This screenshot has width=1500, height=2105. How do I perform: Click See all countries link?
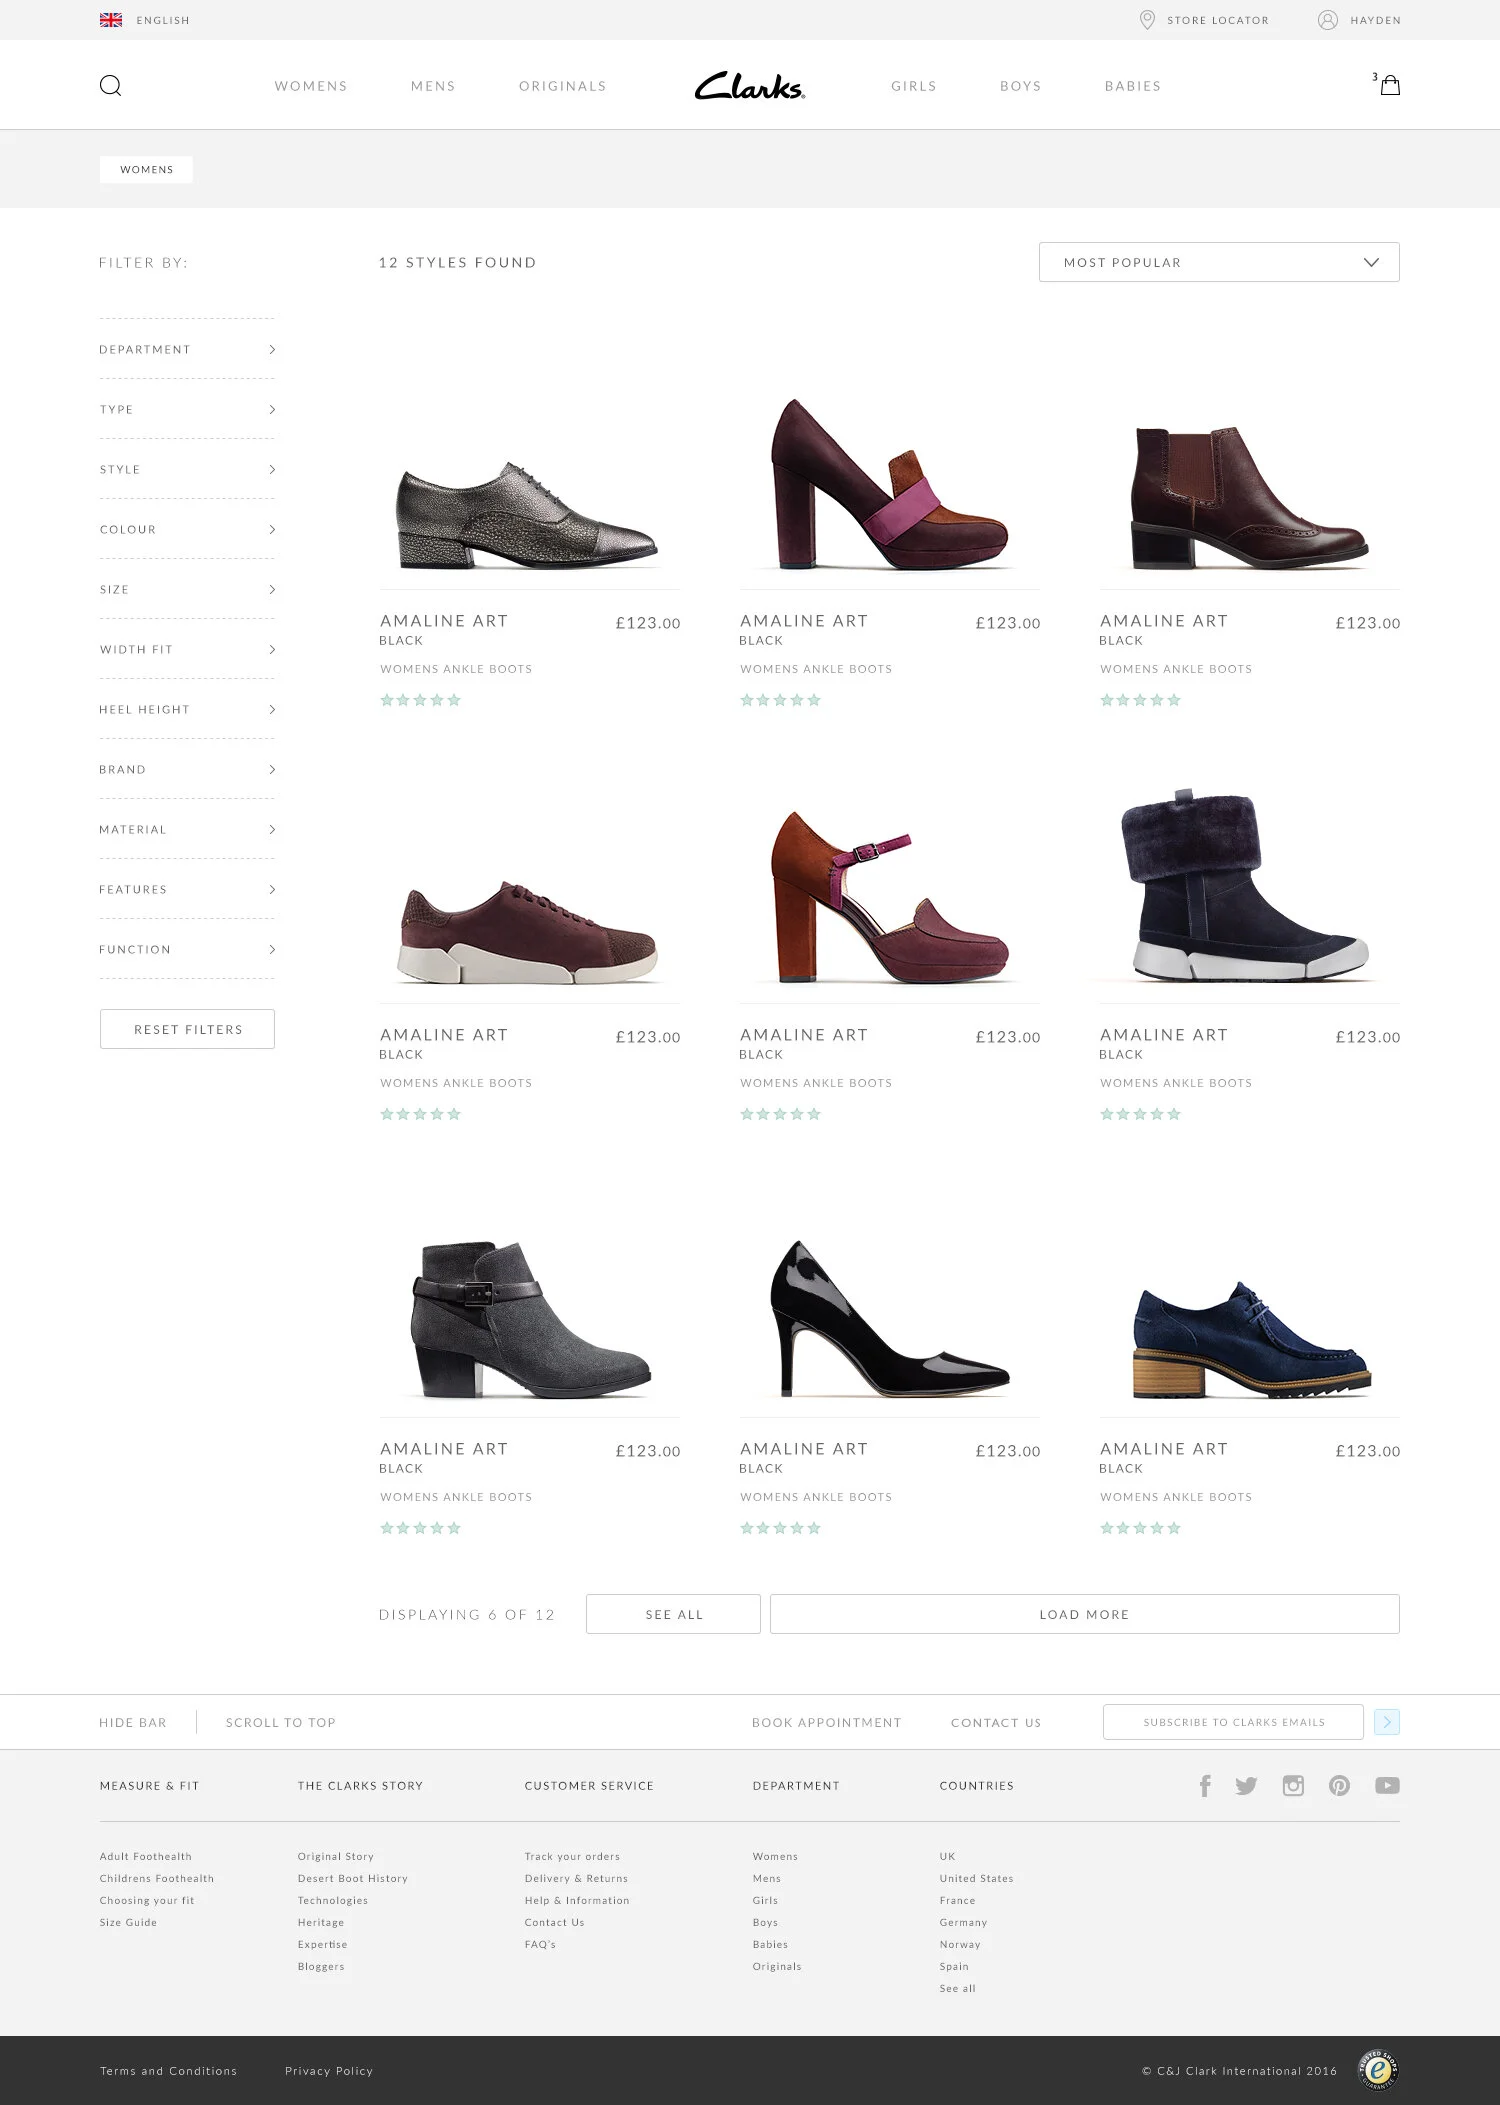click(x=957, y=1988)
